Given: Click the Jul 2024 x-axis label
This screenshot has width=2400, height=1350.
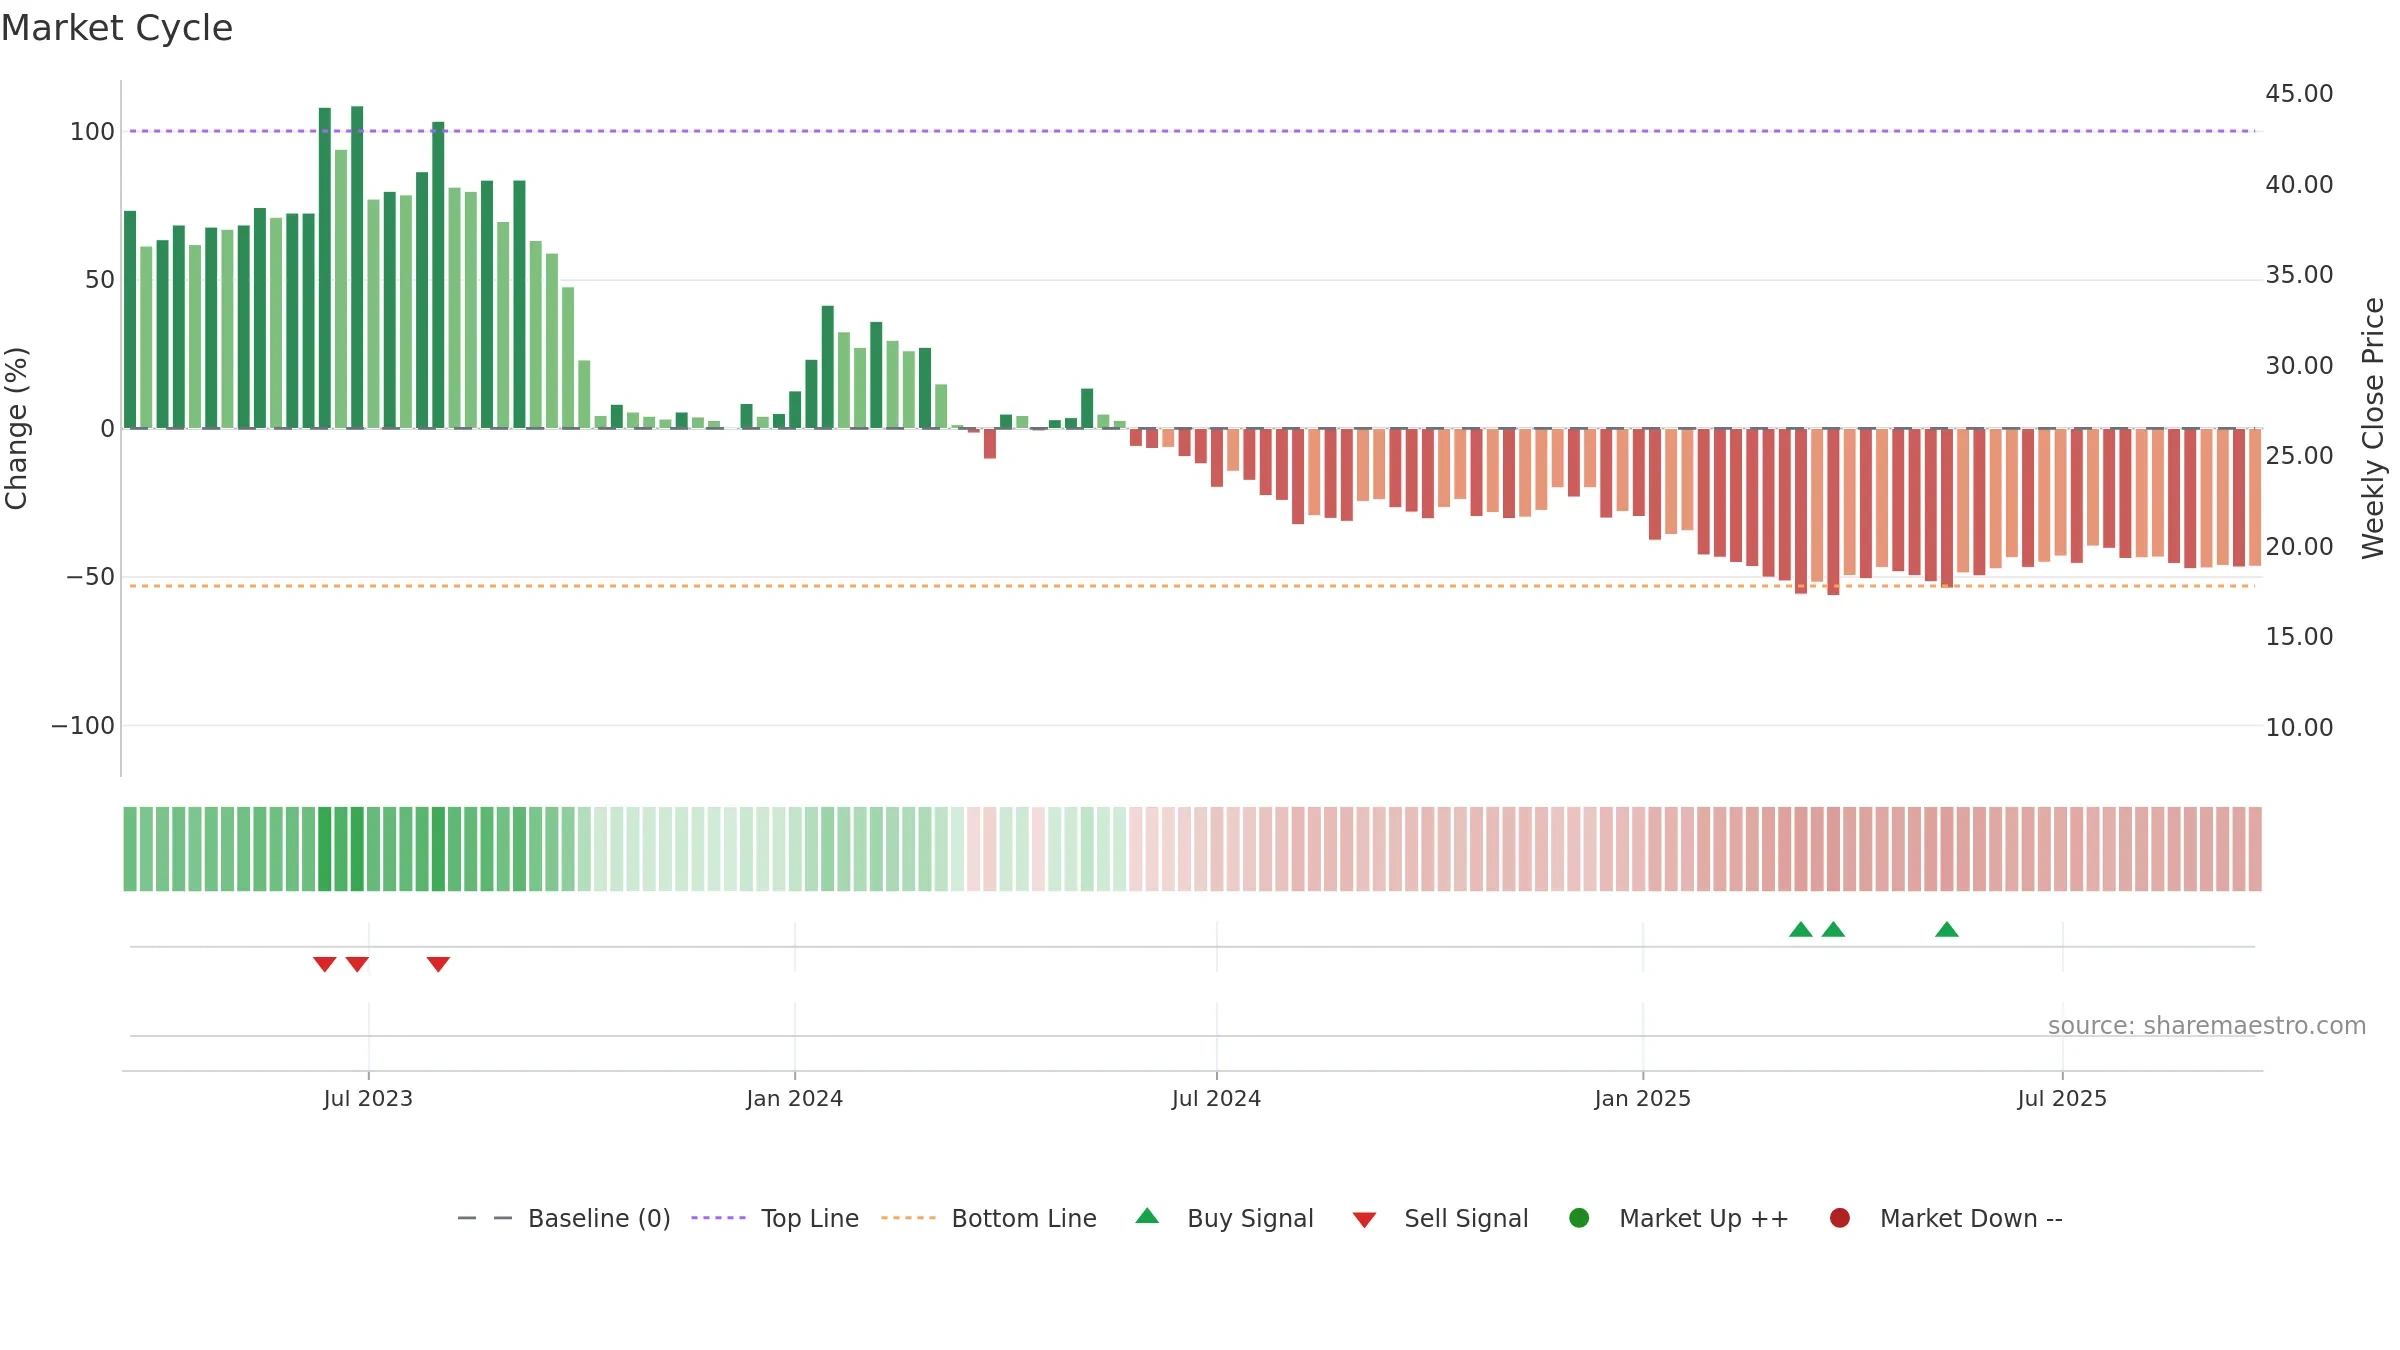Looking at the screenshot, I should click(1216, 1099).
